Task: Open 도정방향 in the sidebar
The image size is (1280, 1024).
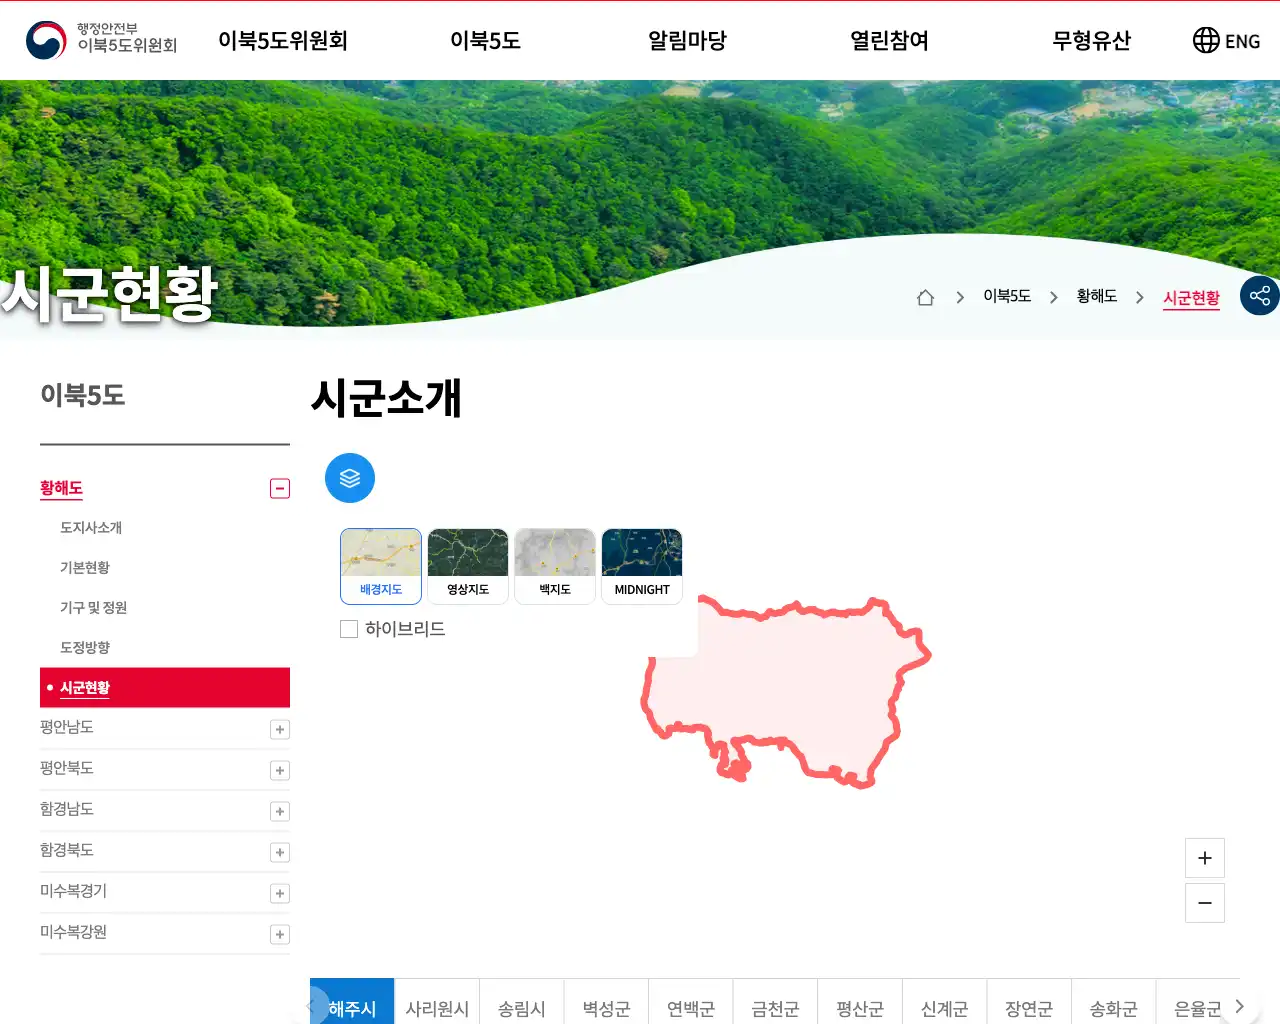Action: (x=85, y=647)
